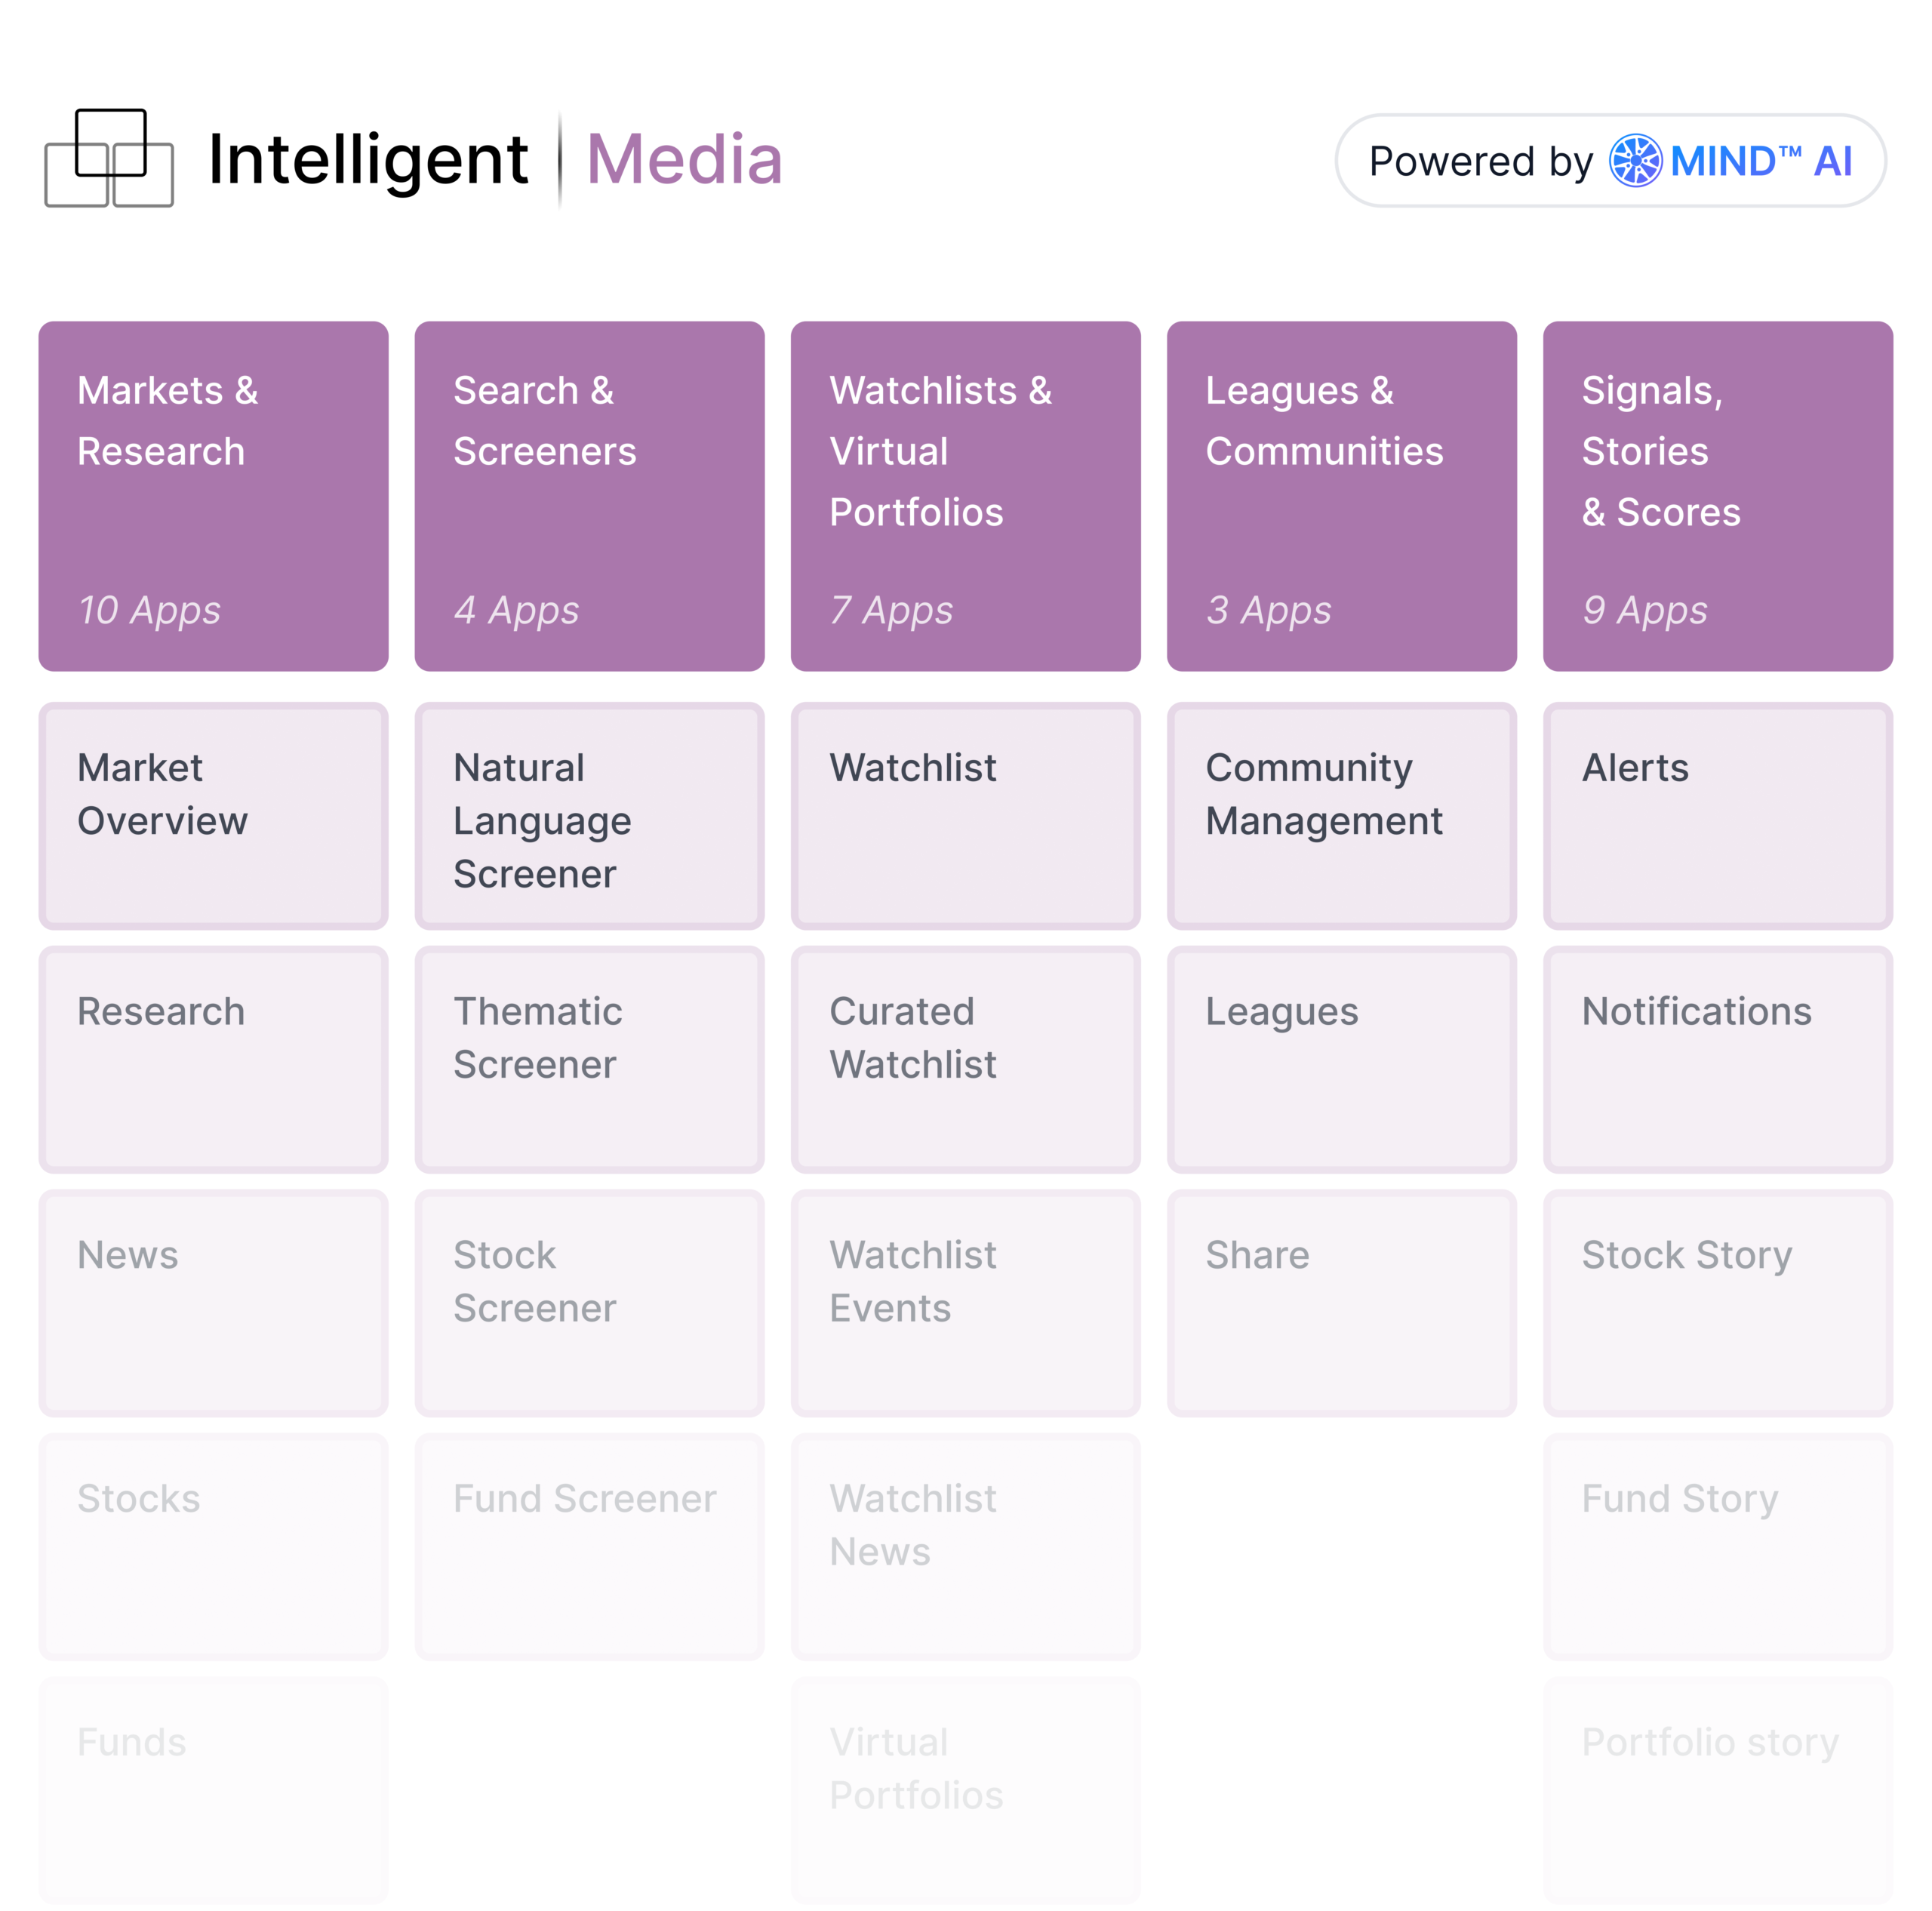Open the Leagues & Communities category

[1341, 496]
